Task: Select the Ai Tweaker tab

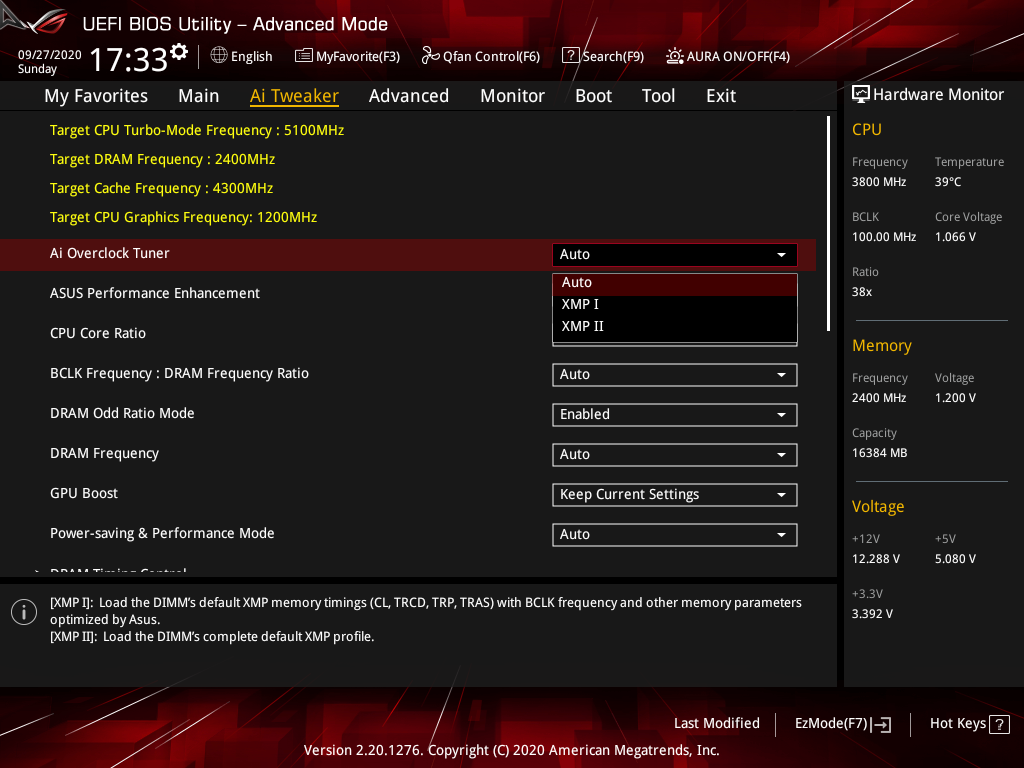Action: pyautogui.click(x=294, y=96)
